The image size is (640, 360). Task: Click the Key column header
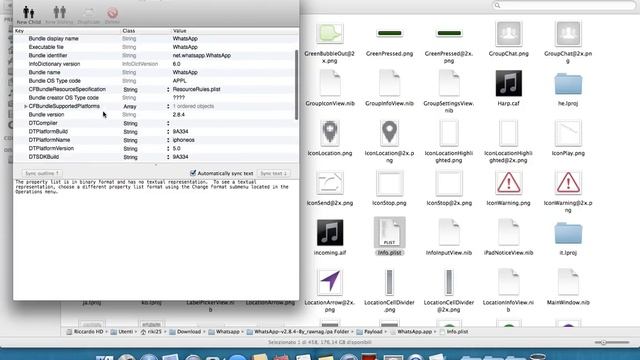tap(67, 31)
